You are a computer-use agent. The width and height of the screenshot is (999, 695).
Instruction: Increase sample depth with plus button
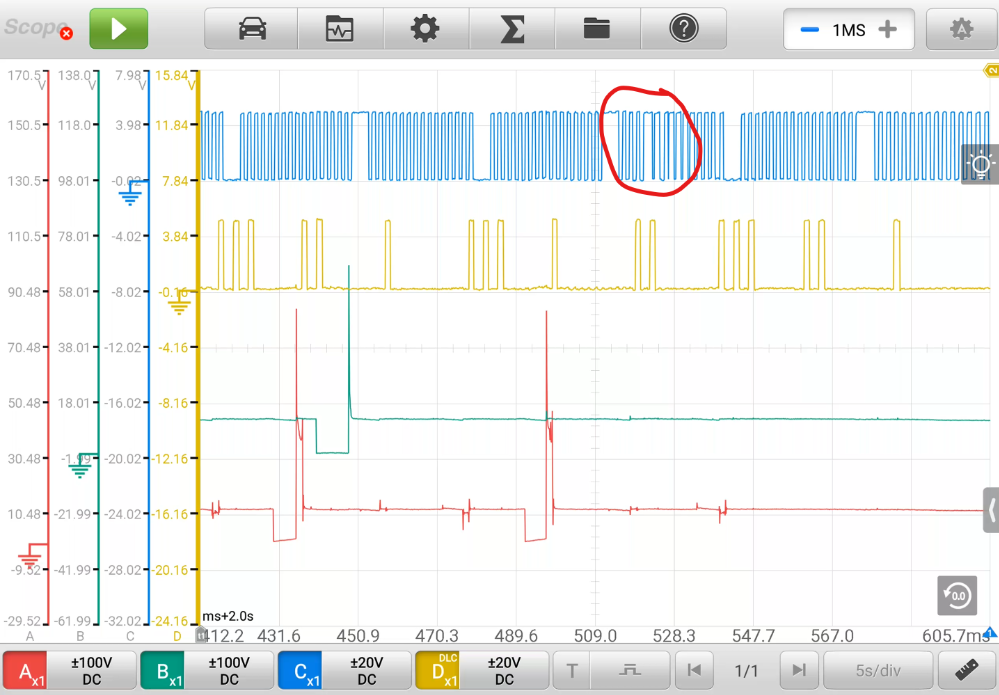pyautogui.click(x=887, y=30)
